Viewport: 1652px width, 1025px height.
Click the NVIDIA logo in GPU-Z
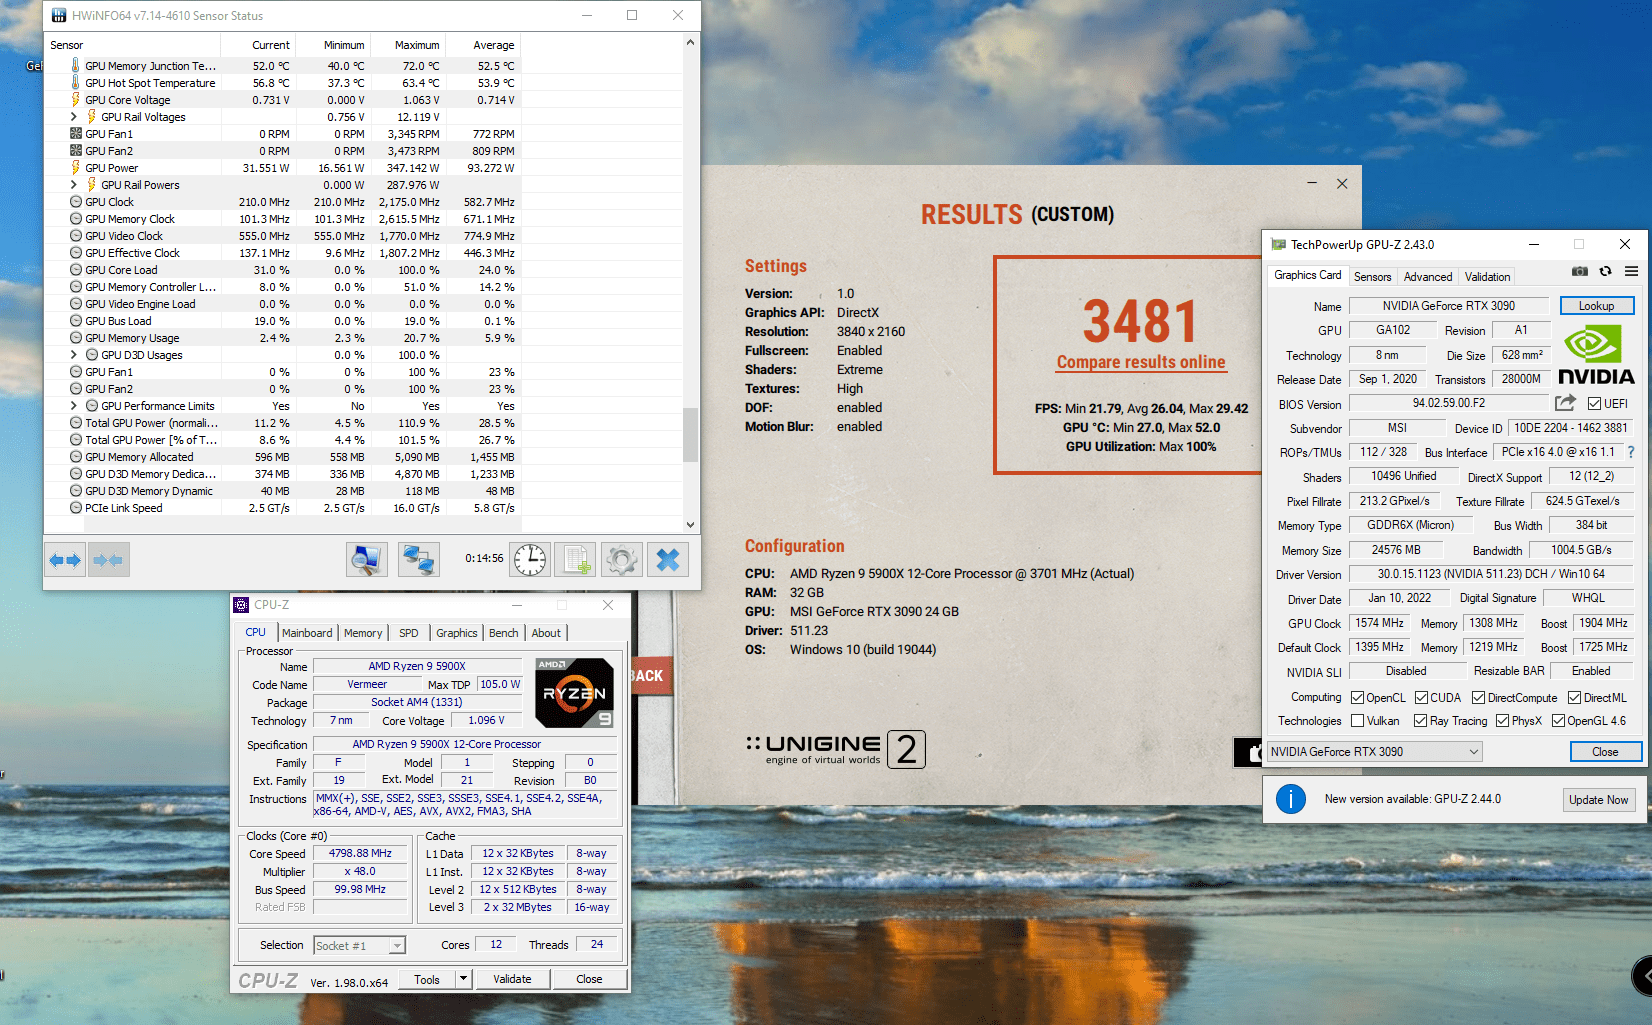tap(1596, 355)
